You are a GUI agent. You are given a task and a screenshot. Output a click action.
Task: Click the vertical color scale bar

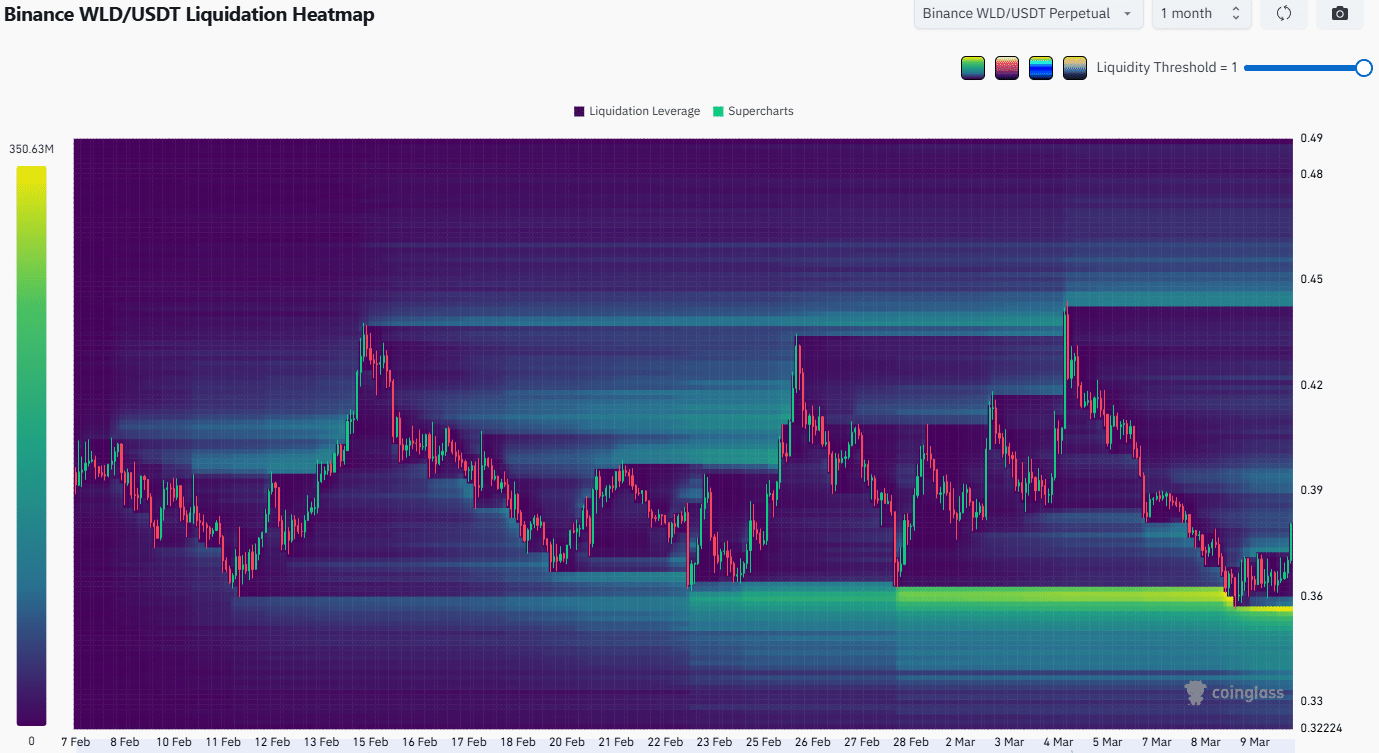(x=31, y=445)
